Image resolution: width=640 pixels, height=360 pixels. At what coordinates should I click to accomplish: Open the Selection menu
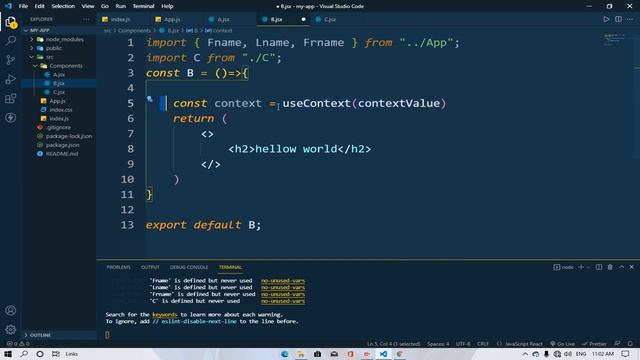coord(63,6)
